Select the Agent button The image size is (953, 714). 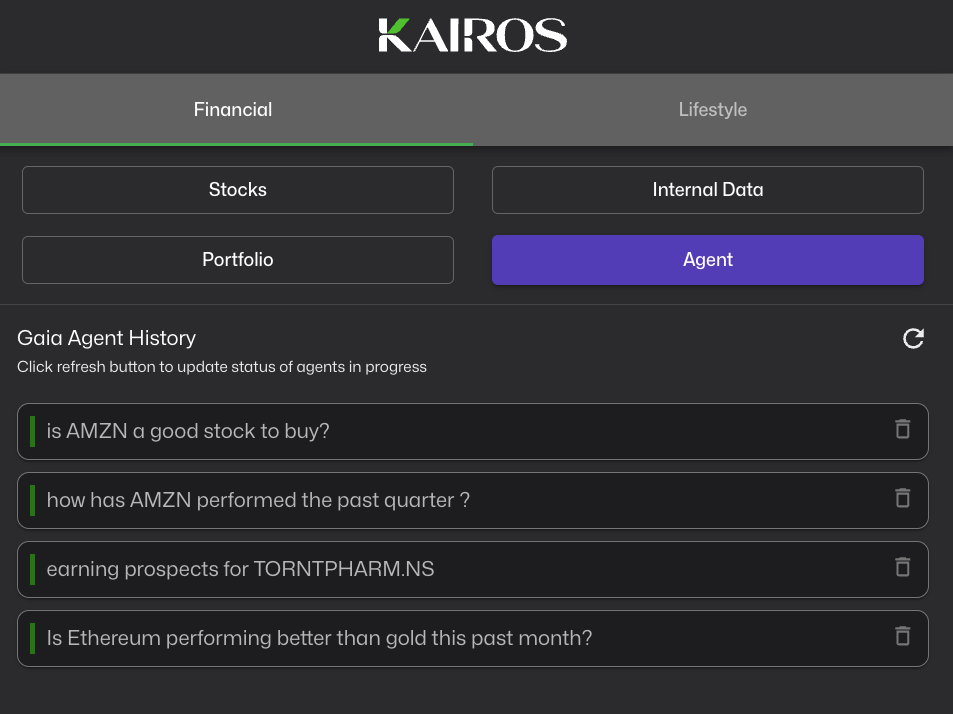tap(707, 260)
